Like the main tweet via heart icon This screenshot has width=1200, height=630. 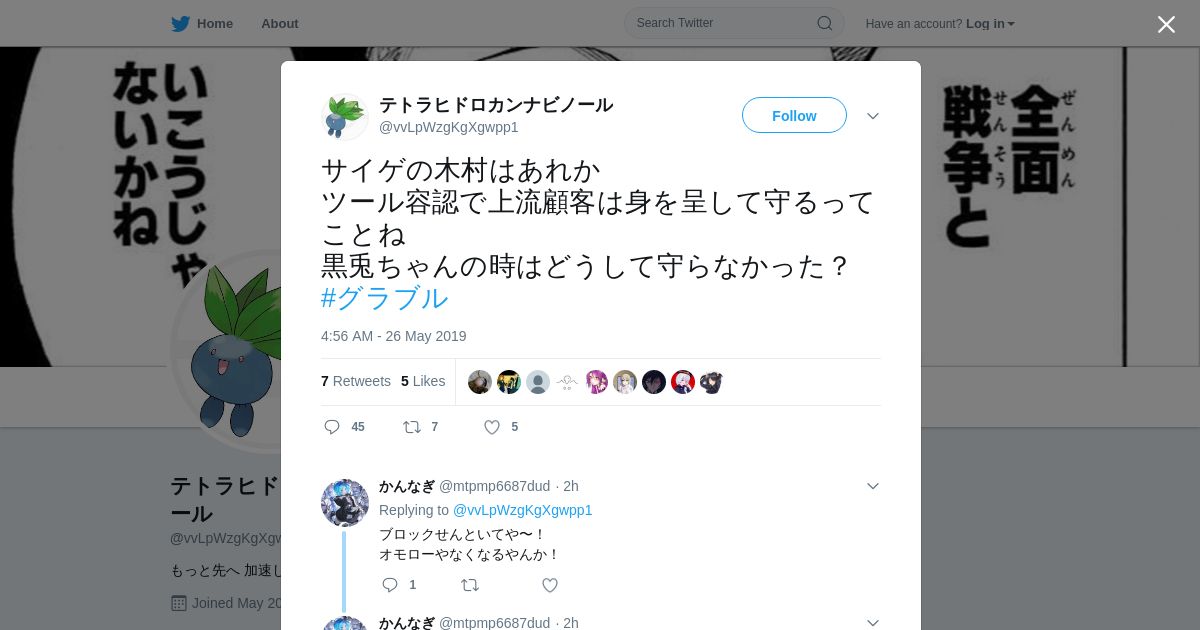point(492,427)
